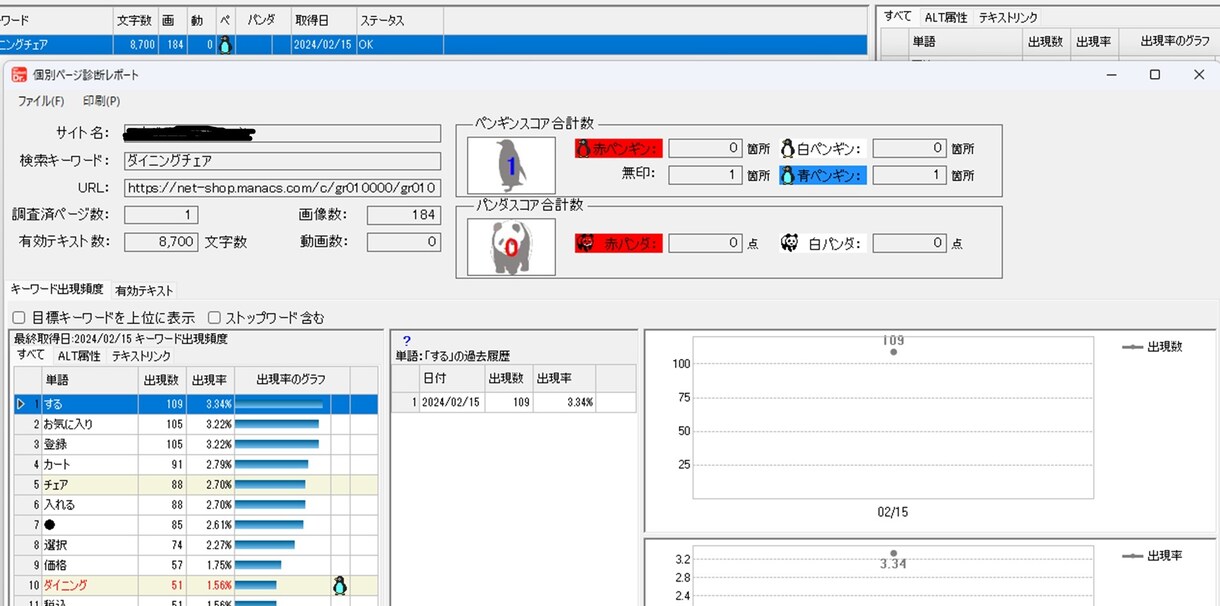Sort by 単語 column in the report's keyword table
This screenshot has height=606, width=1220.
pyautogui.click(x=88, y=380)
